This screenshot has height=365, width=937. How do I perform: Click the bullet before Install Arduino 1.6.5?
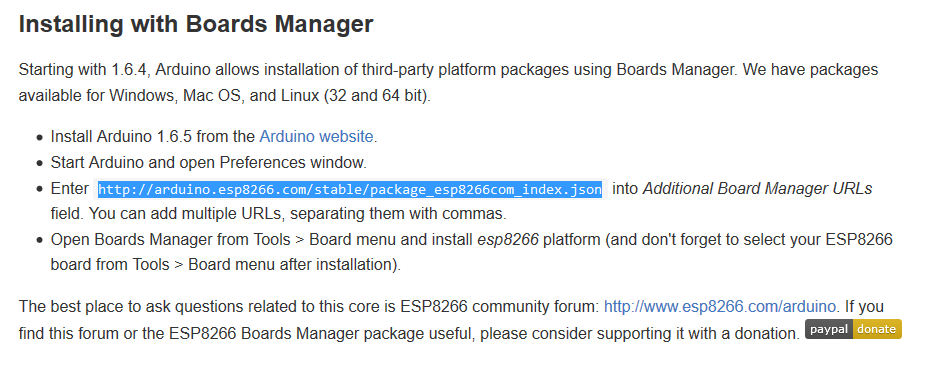[x=39, y=137]
